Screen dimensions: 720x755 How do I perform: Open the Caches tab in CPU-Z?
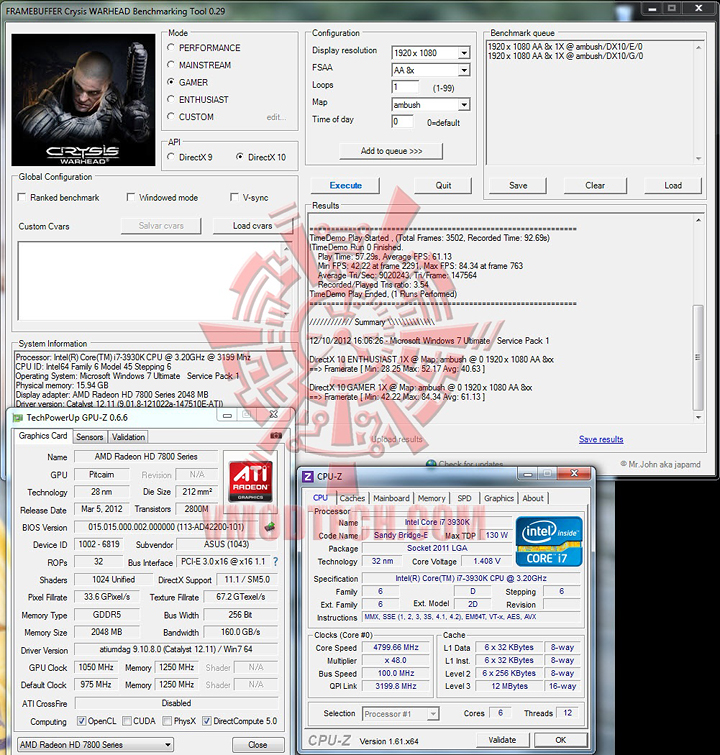click(352, 498)
